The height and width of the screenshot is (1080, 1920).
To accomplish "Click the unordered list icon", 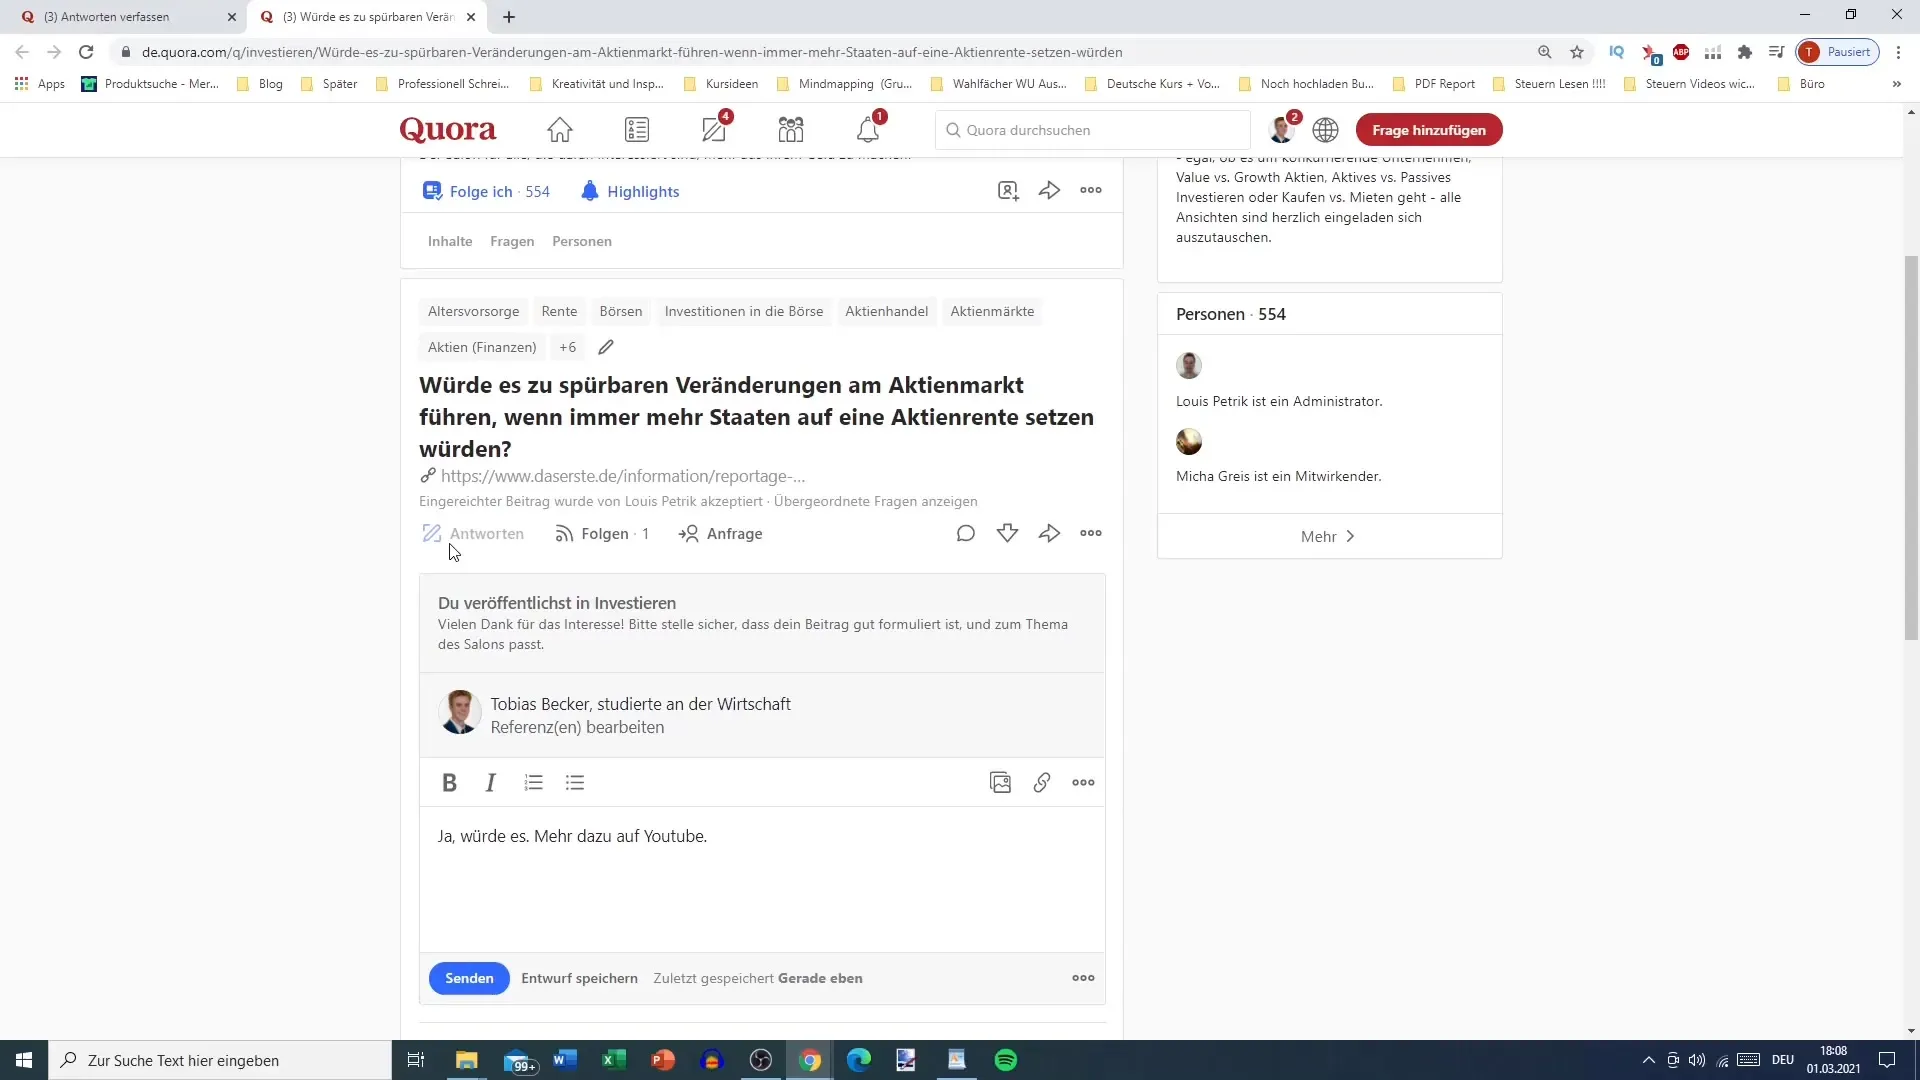I will [x=576, y=782].
